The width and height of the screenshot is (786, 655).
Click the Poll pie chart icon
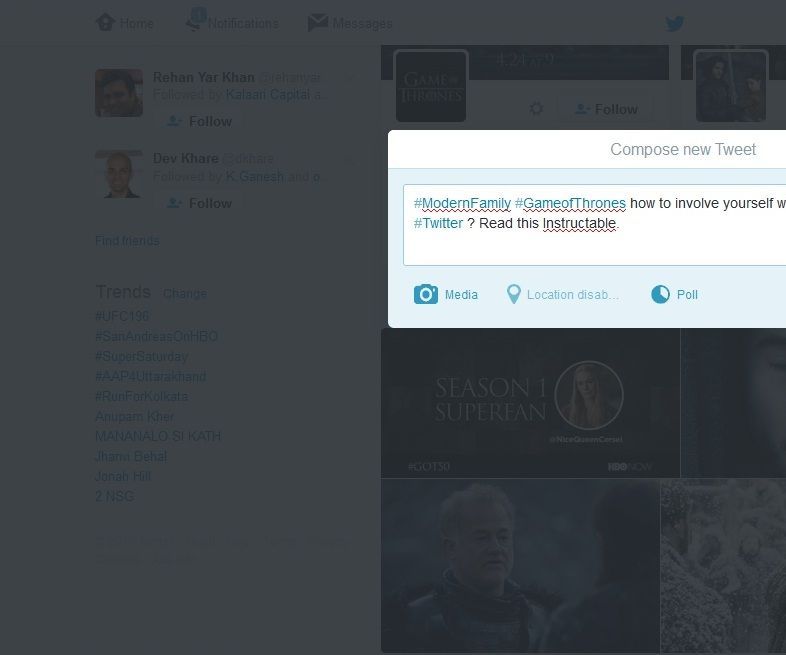[660, 294]
